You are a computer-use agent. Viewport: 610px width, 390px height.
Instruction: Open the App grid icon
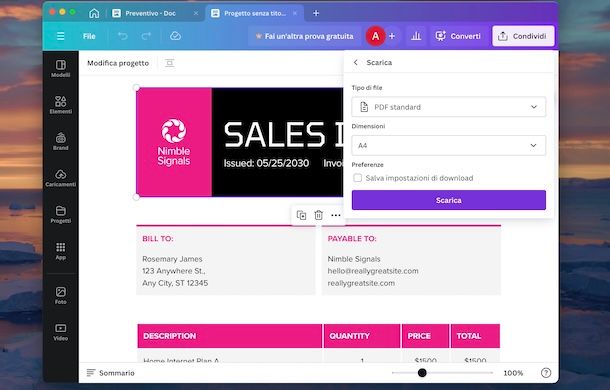tap(61, 251)
